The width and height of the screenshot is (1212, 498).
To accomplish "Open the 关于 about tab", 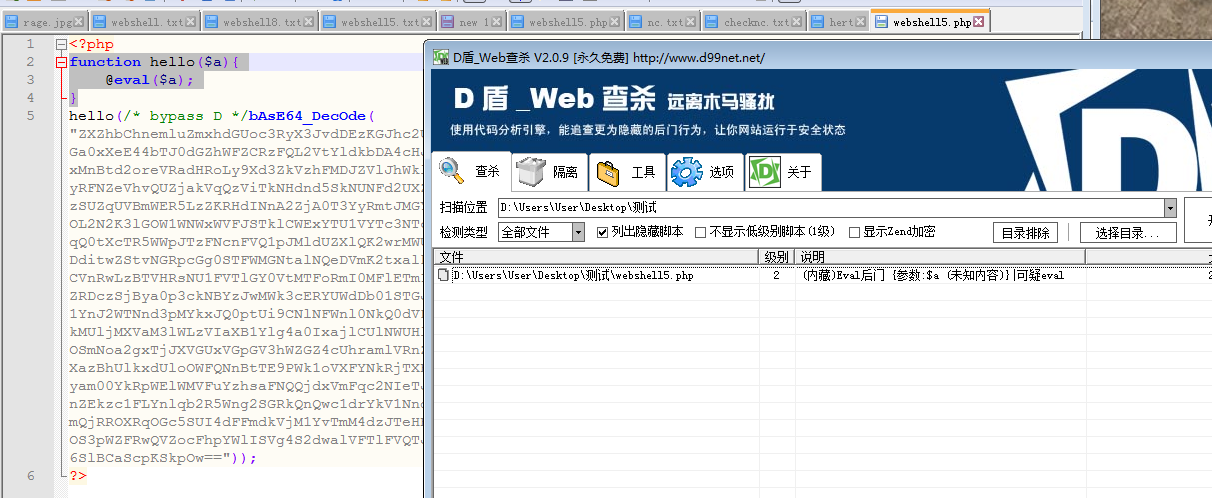I will 783,172.
